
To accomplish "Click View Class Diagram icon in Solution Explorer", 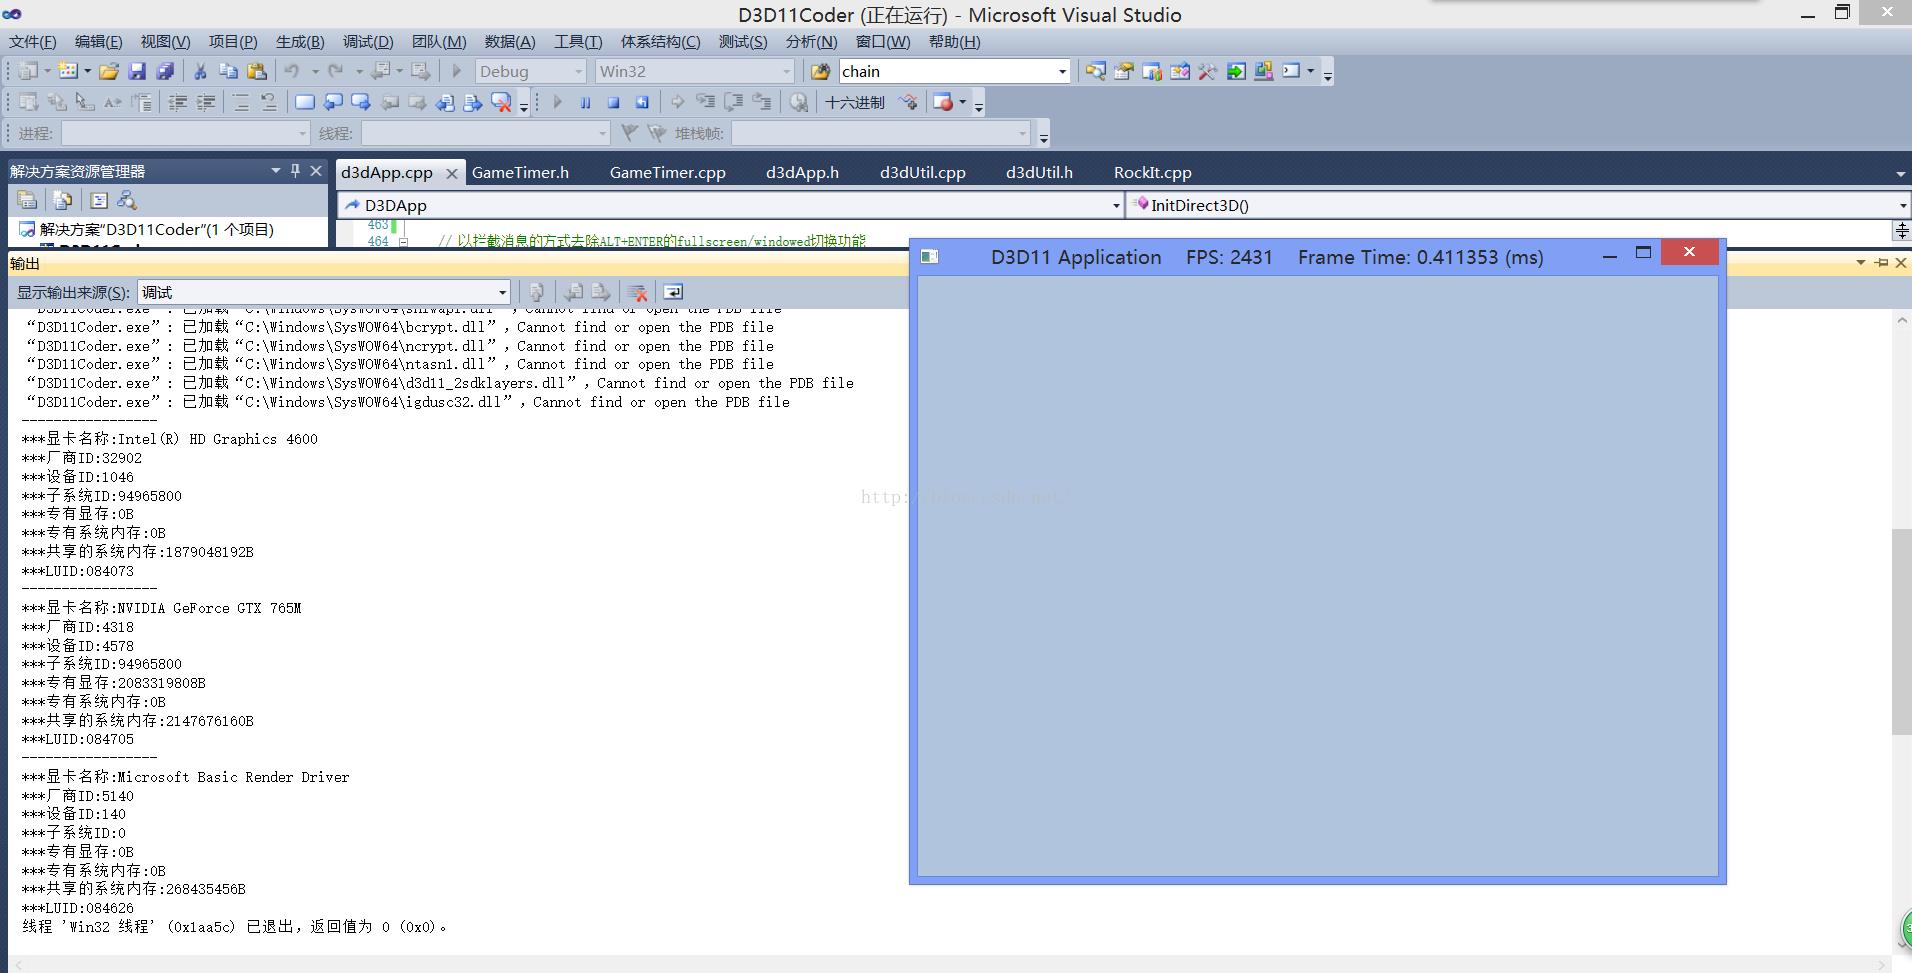I will [x=127, y=200].
